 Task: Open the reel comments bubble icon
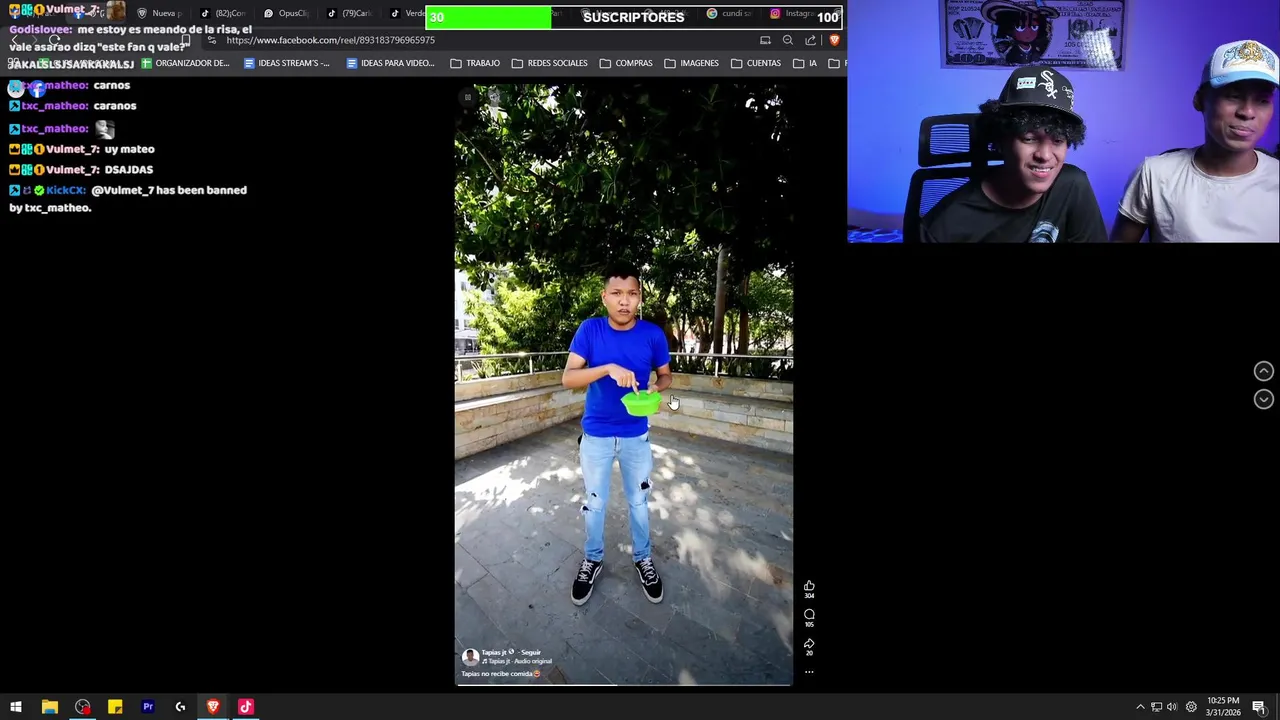(x=809, y=614)
